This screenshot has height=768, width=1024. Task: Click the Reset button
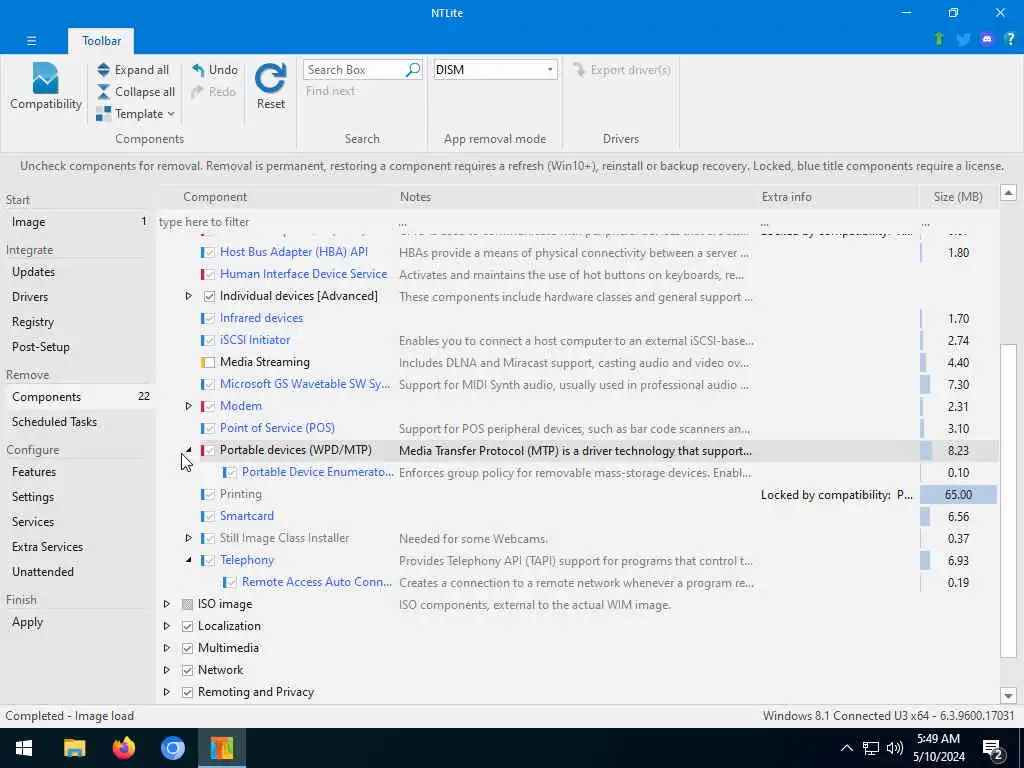pyautogui.click(x=270, y=87)
